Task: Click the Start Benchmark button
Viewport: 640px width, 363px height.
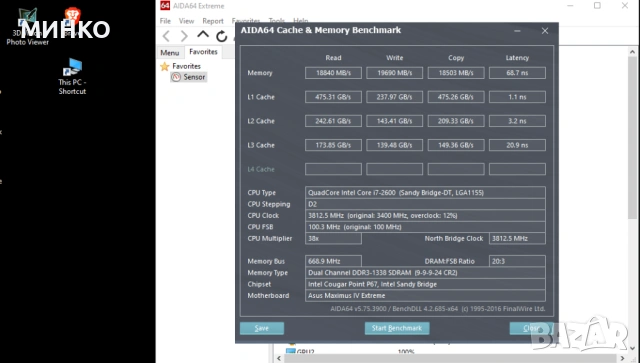Action: (397, 328)
